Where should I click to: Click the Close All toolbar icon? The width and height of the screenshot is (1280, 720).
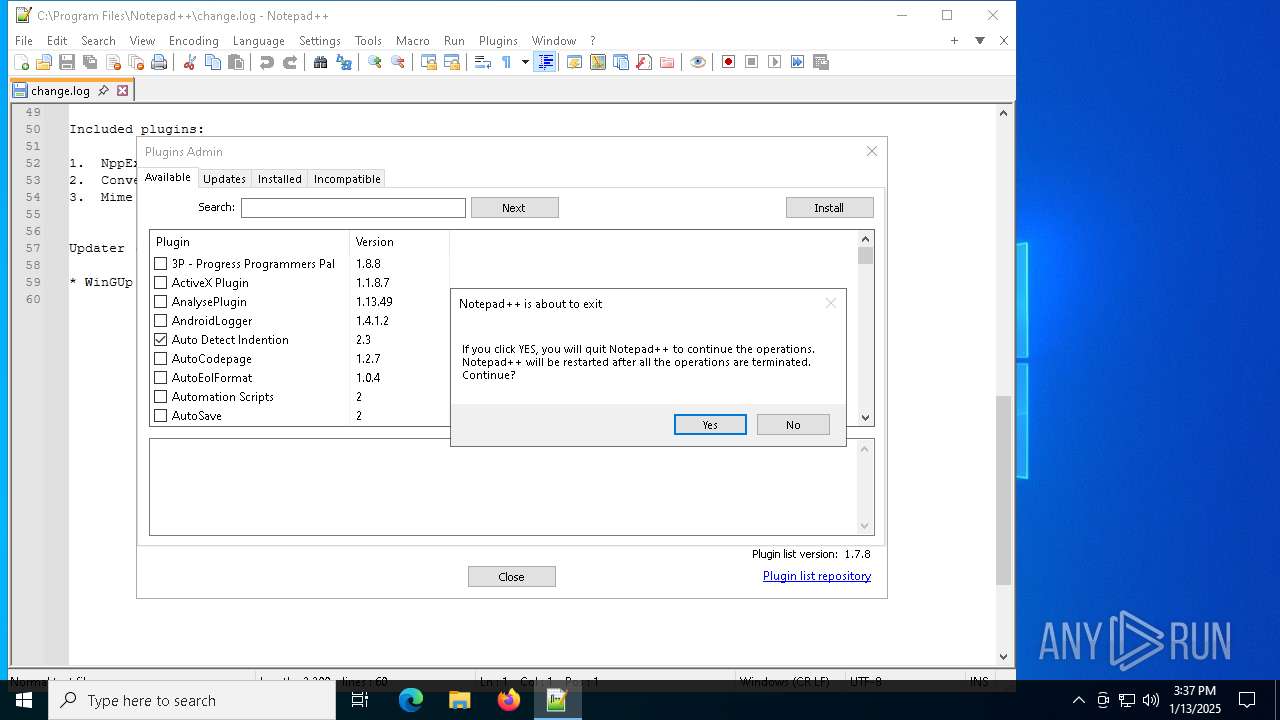[x=136, y=62]
